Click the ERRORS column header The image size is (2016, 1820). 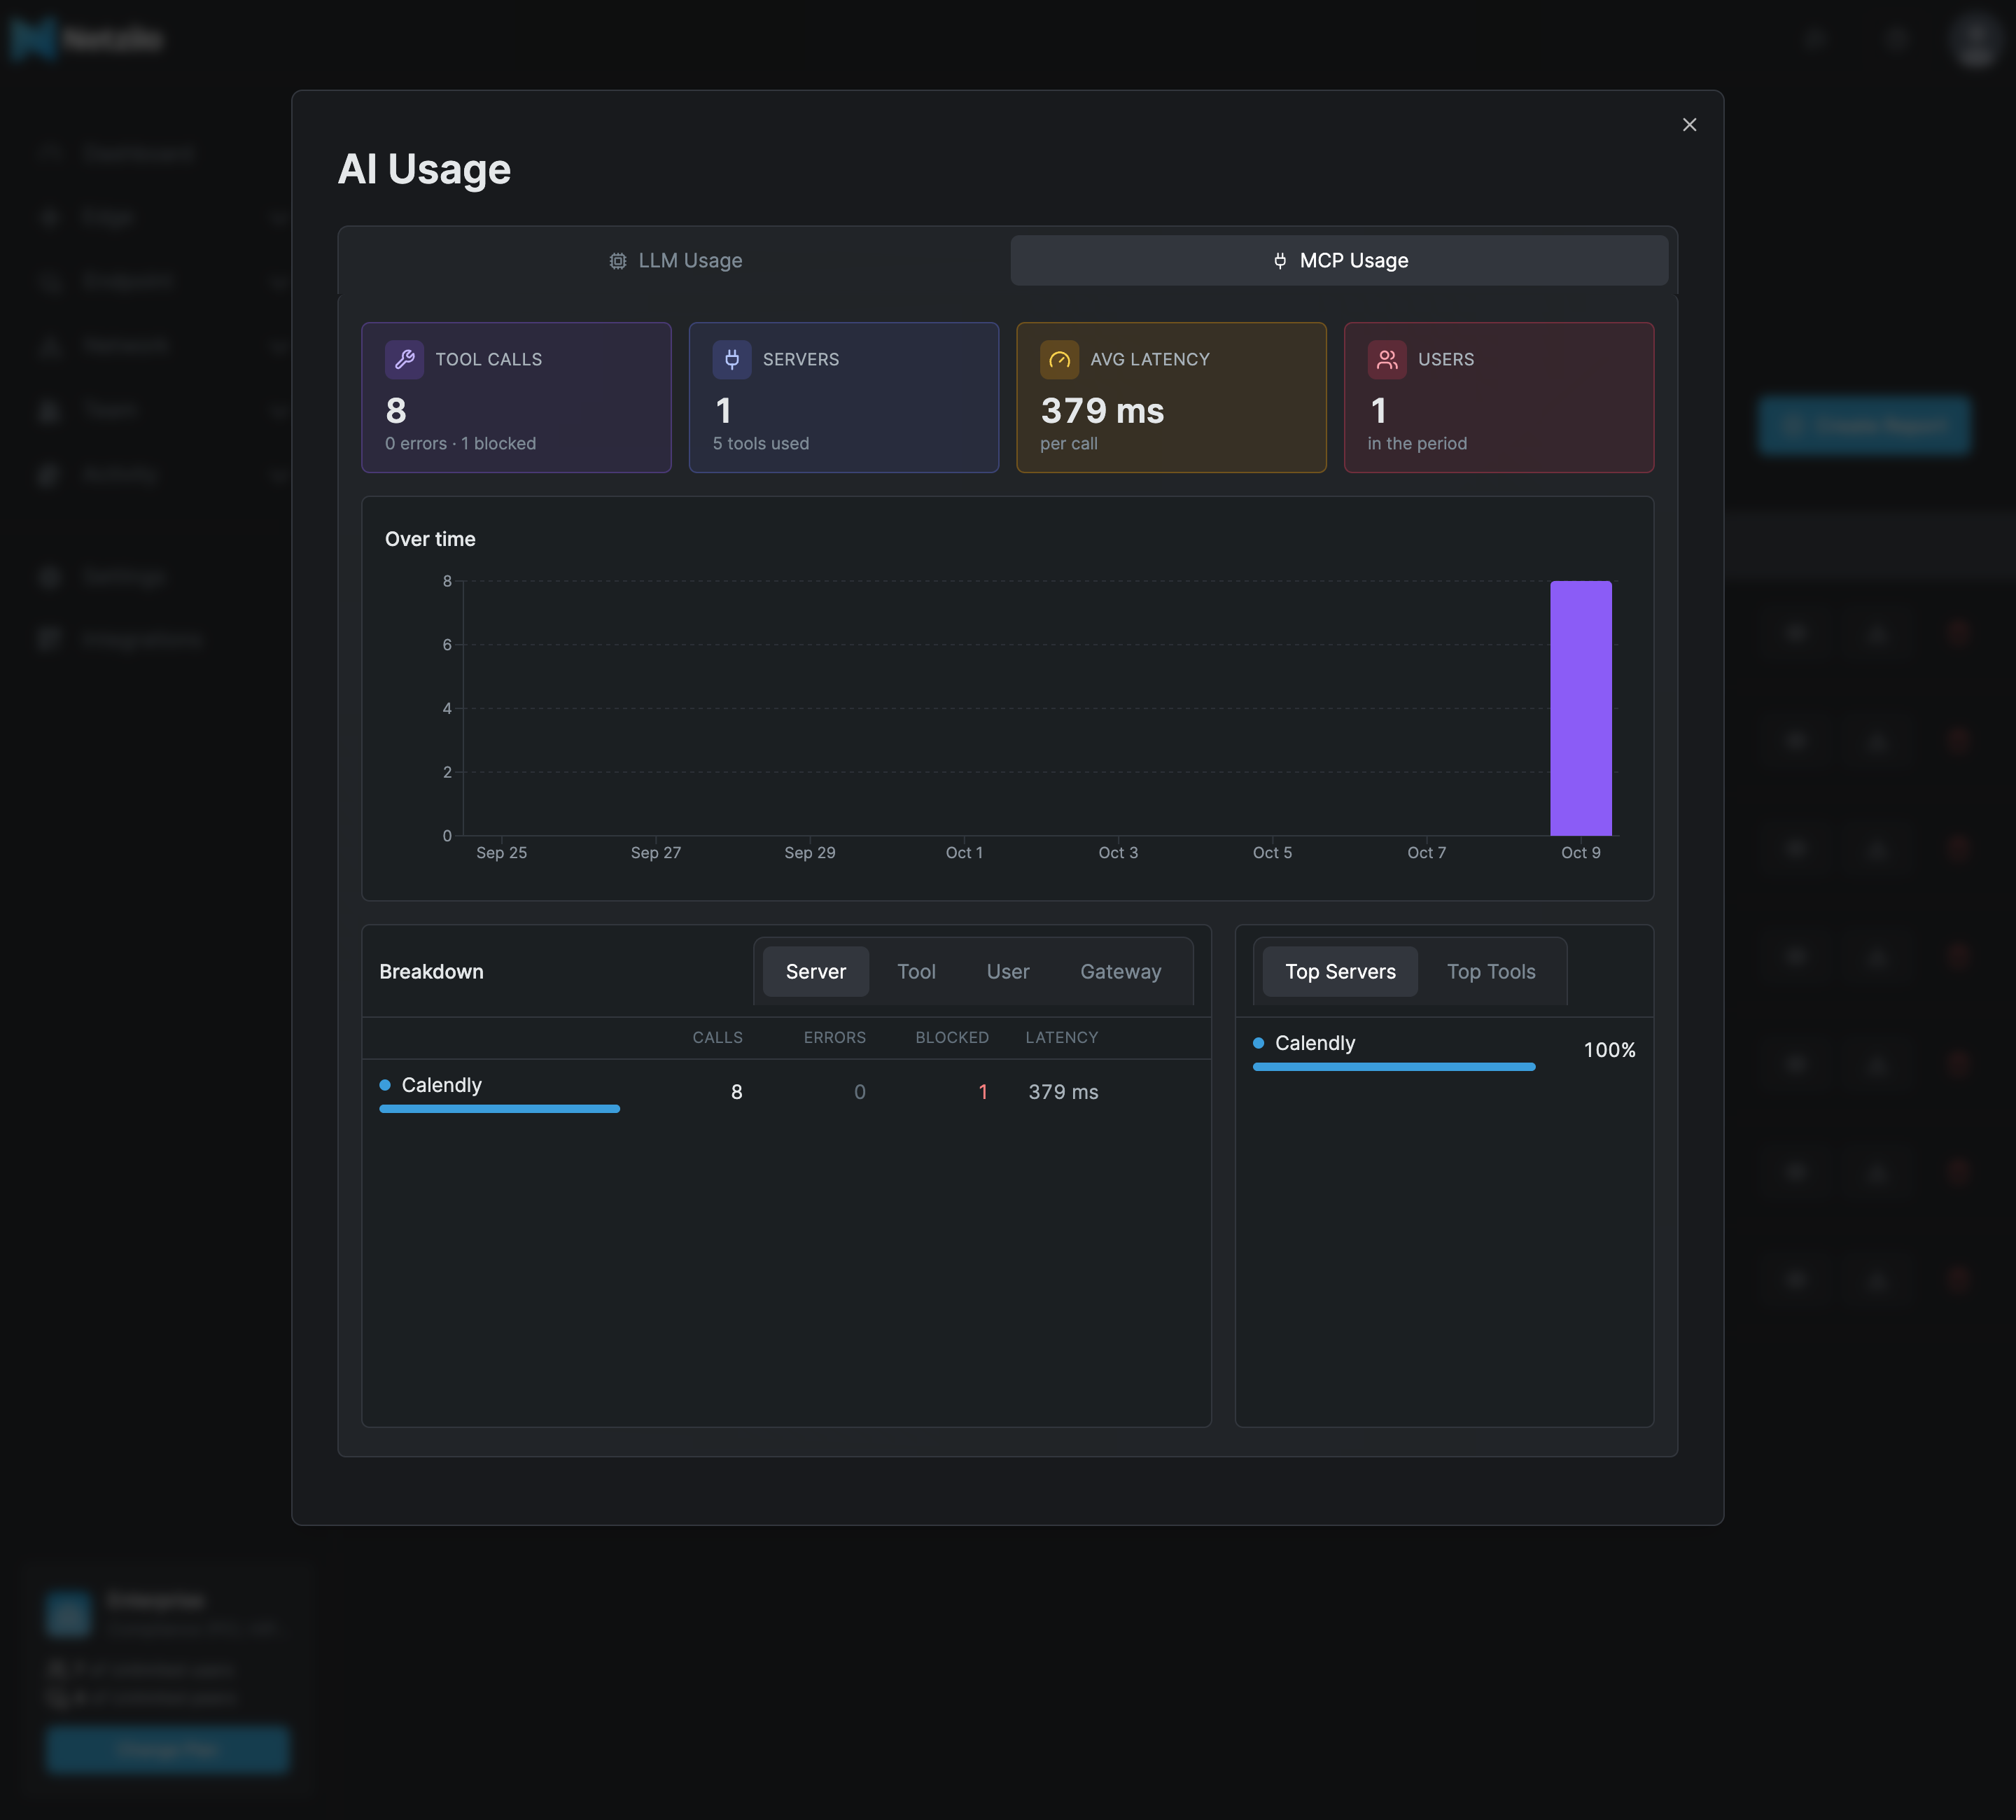(x=835, y=1037)
